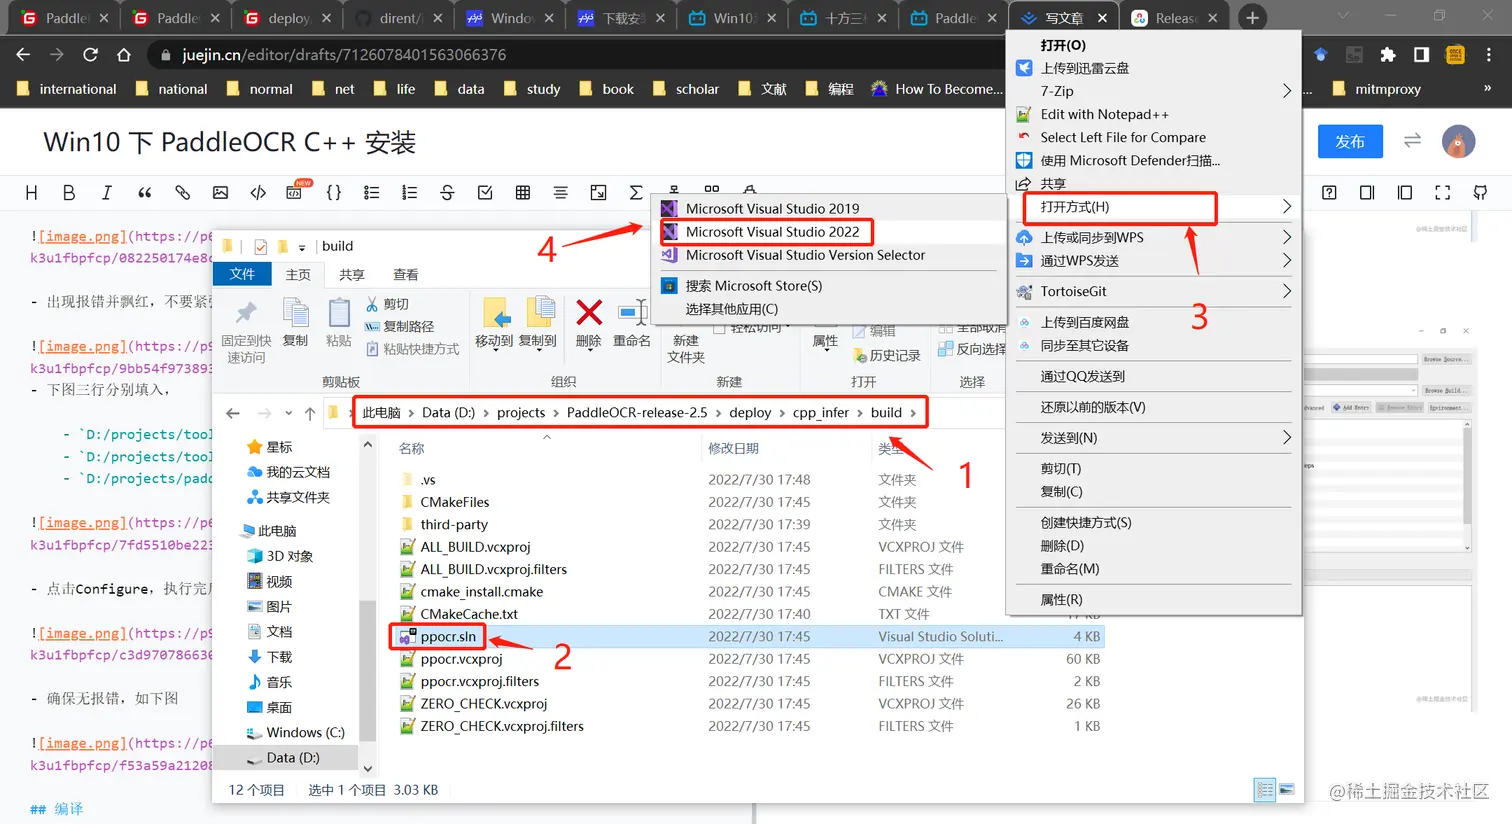
Task: Toggle bold formatting in editor toolbar
Action: click(x=69, y=193)
